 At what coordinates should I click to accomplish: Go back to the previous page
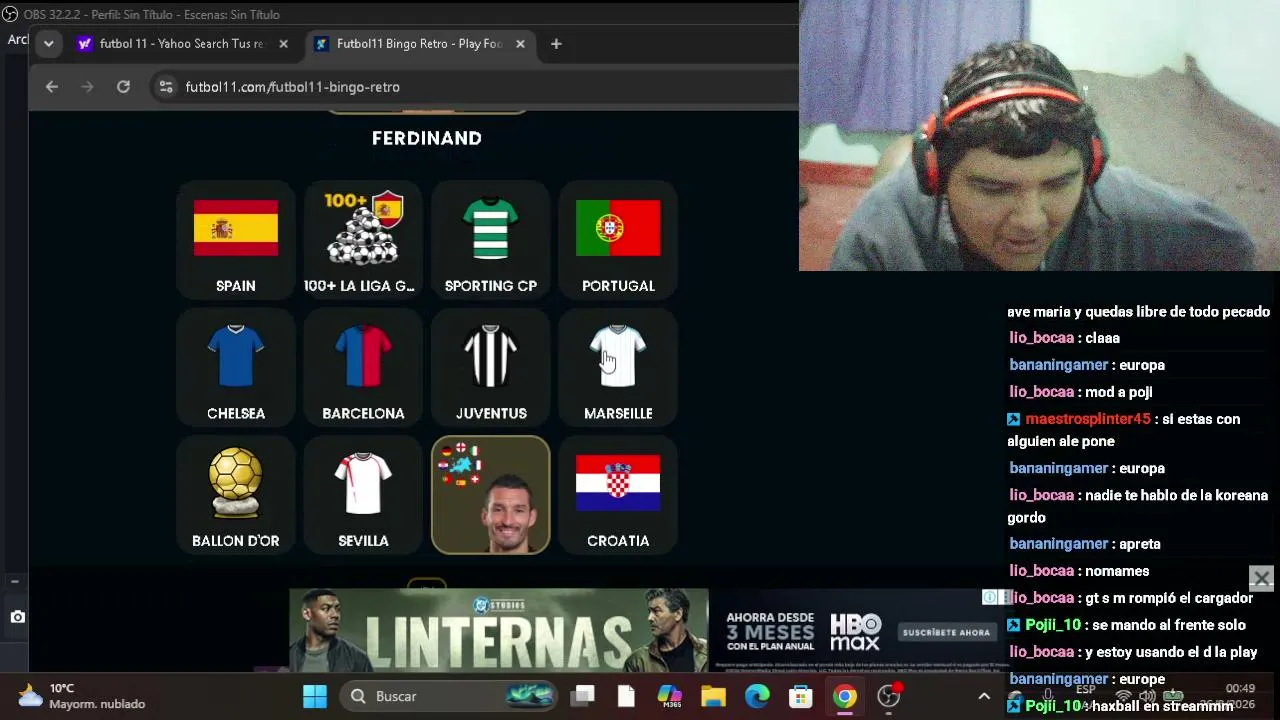pyautogui.click(x=52, y=87)
